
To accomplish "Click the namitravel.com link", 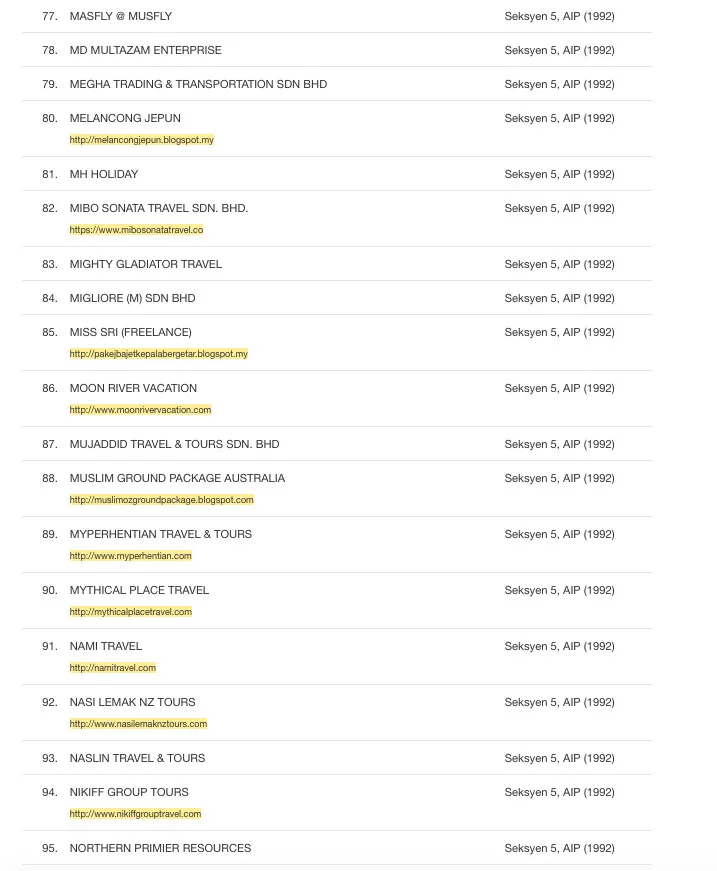I will coord(112,668).
